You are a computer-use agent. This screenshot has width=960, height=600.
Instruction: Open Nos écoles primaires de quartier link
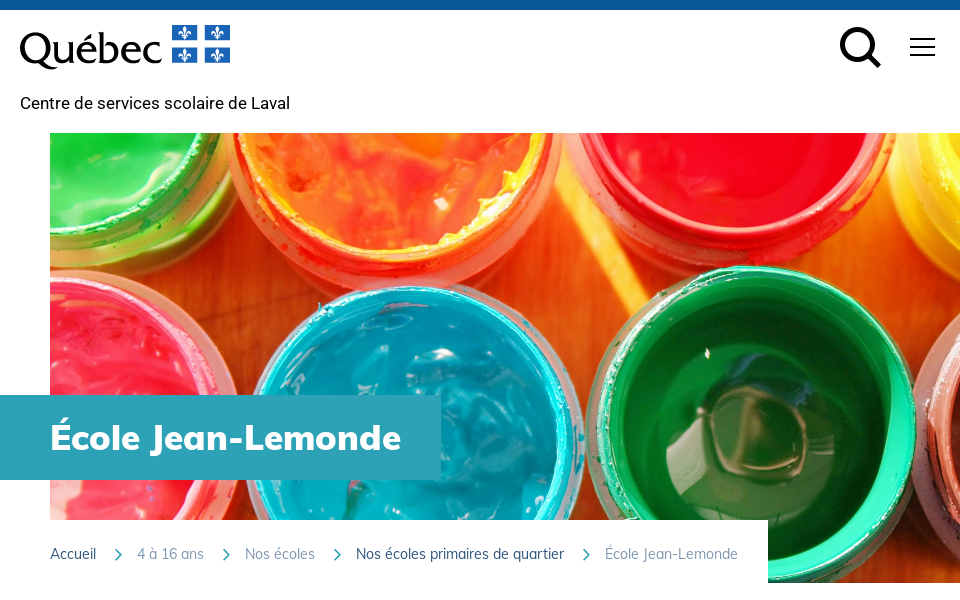click(460, 554)
